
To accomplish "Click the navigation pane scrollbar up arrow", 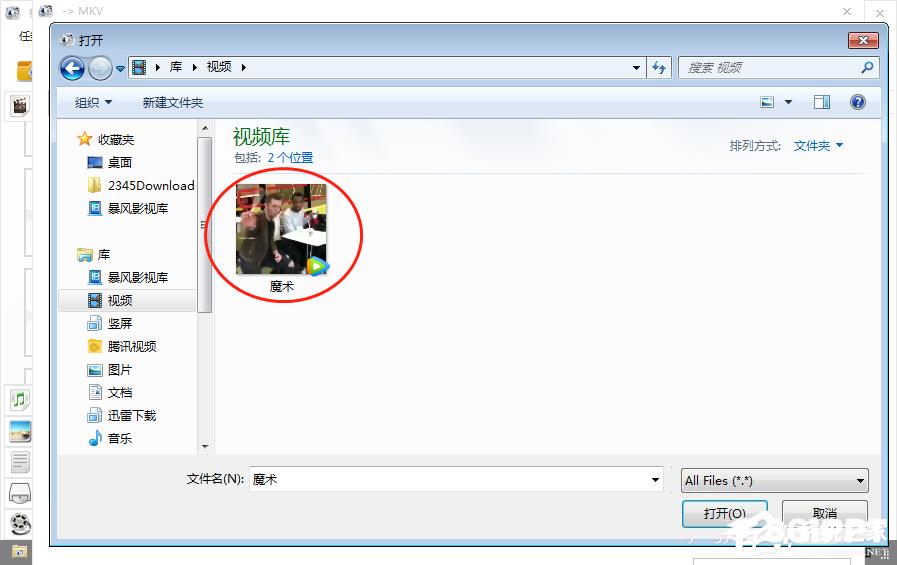I will 205,128.
